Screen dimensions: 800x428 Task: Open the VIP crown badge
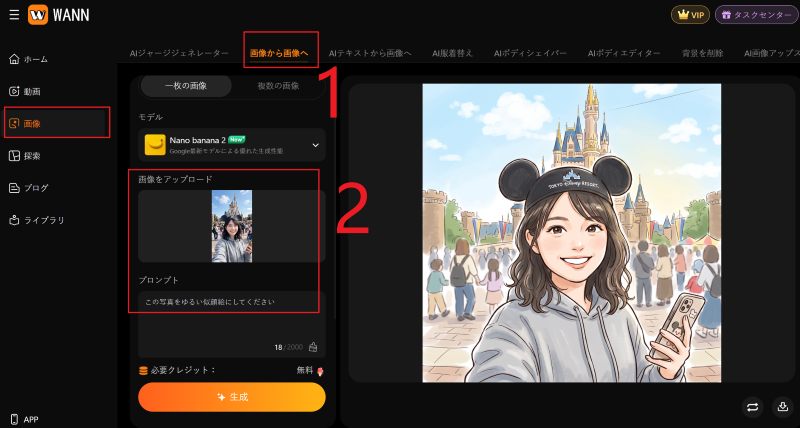[x=690, y=15]
